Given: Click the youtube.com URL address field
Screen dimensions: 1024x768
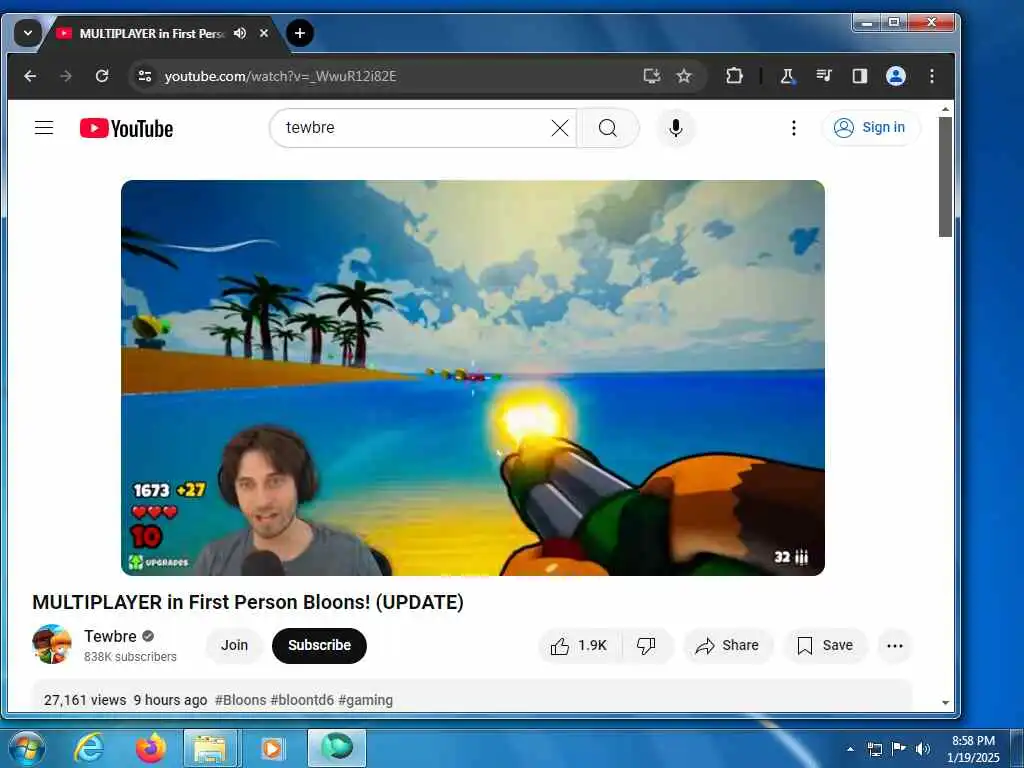Looking at the screenshot, I should pyautogui.click(x=392, y=76).
